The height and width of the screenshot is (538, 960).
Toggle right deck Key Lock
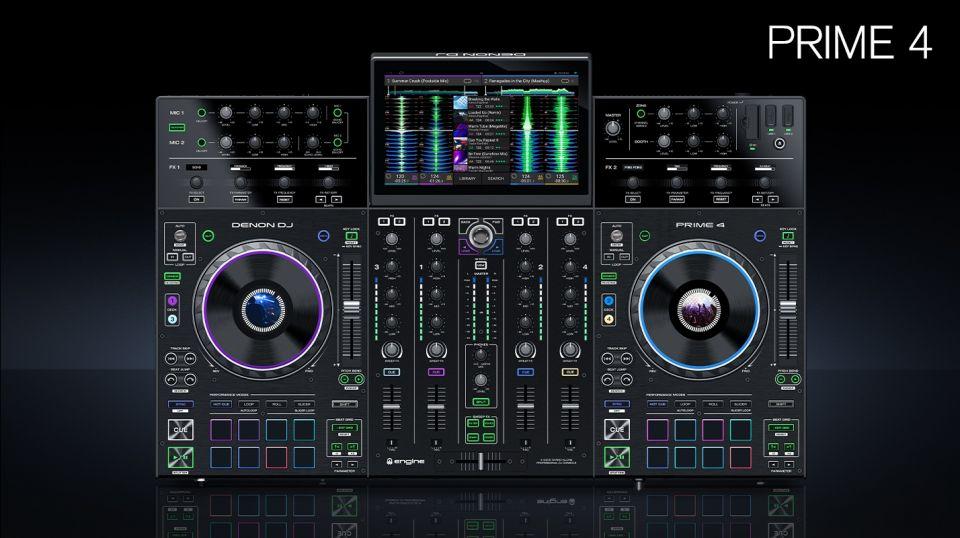pyautogui.click(x=788, y=236)
